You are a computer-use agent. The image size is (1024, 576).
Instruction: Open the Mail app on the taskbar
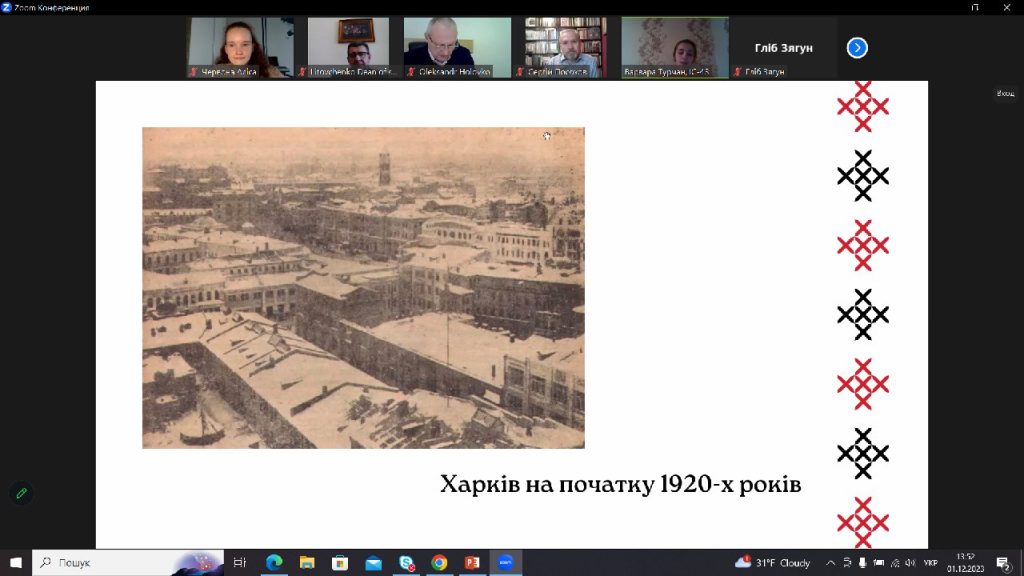coord(373,562)
